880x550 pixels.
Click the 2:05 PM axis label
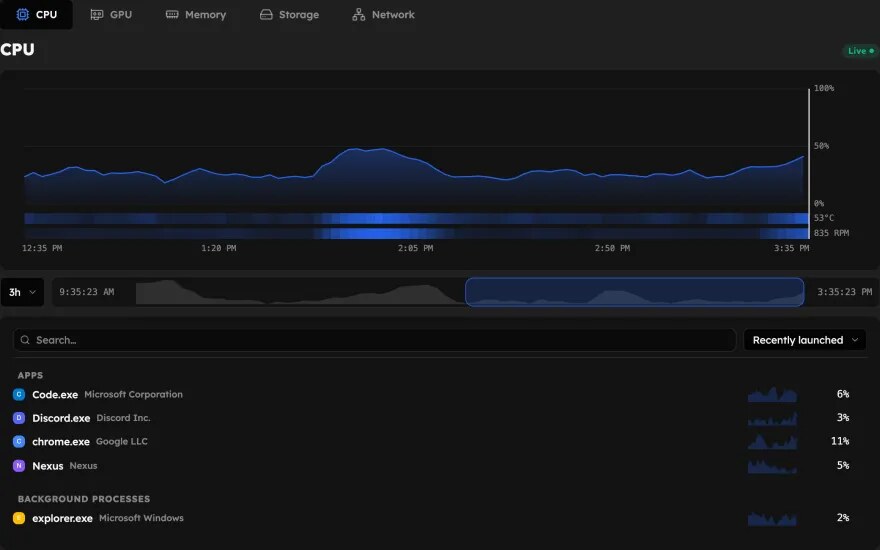(415, 248)
